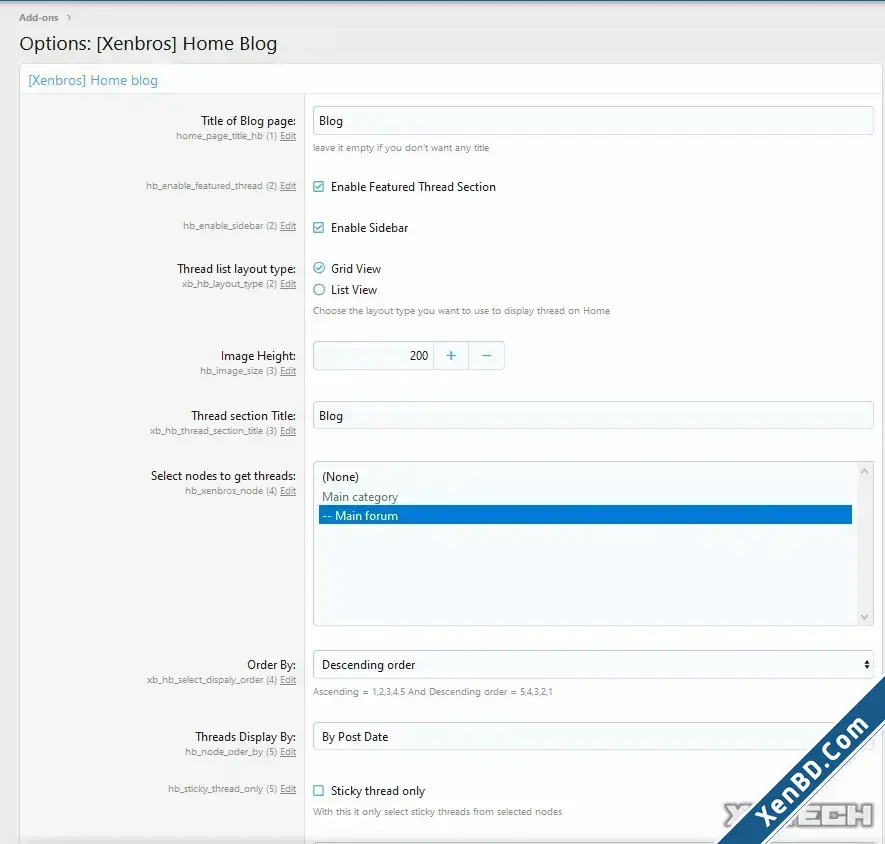885x844 pixels.
Task: Edit the xb_hb_layout_type option
Action: point(288,284)
